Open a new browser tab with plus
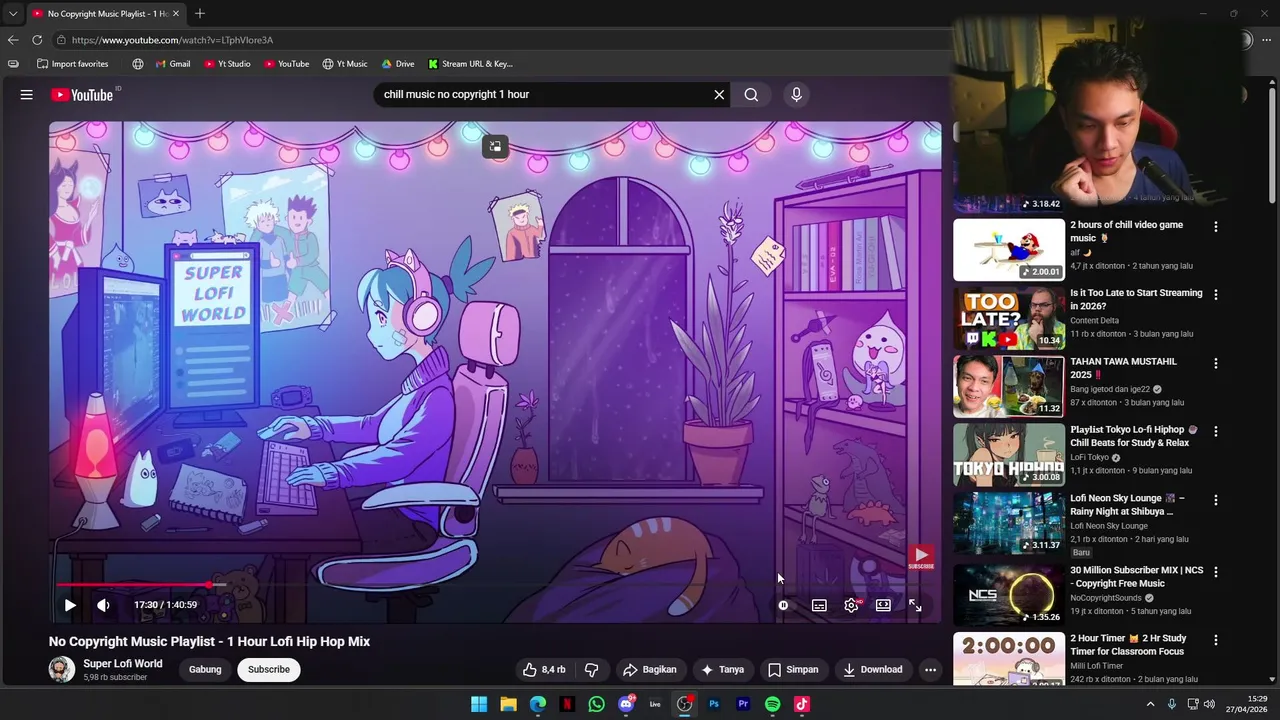This screenshot has height=720, width=1280. 200,14
